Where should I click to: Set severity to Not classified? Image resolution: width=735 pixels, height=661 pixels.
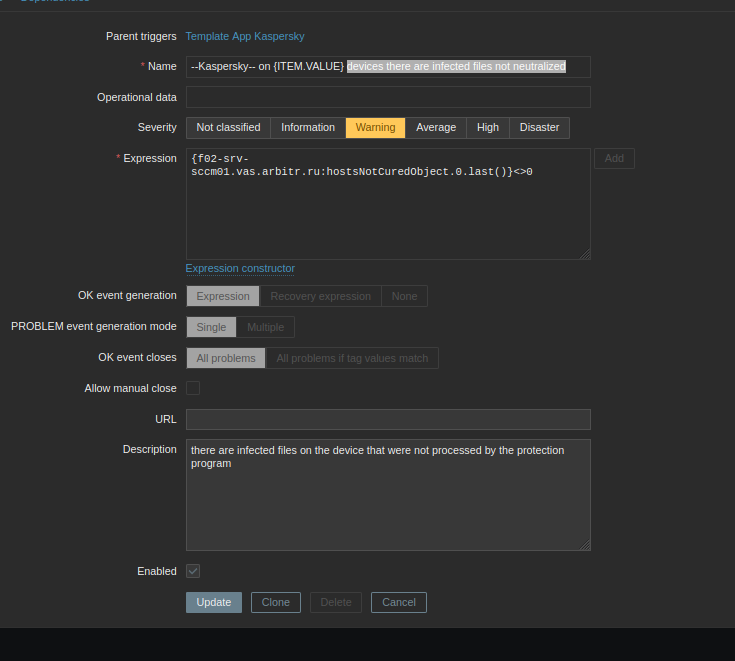(228, 128)
